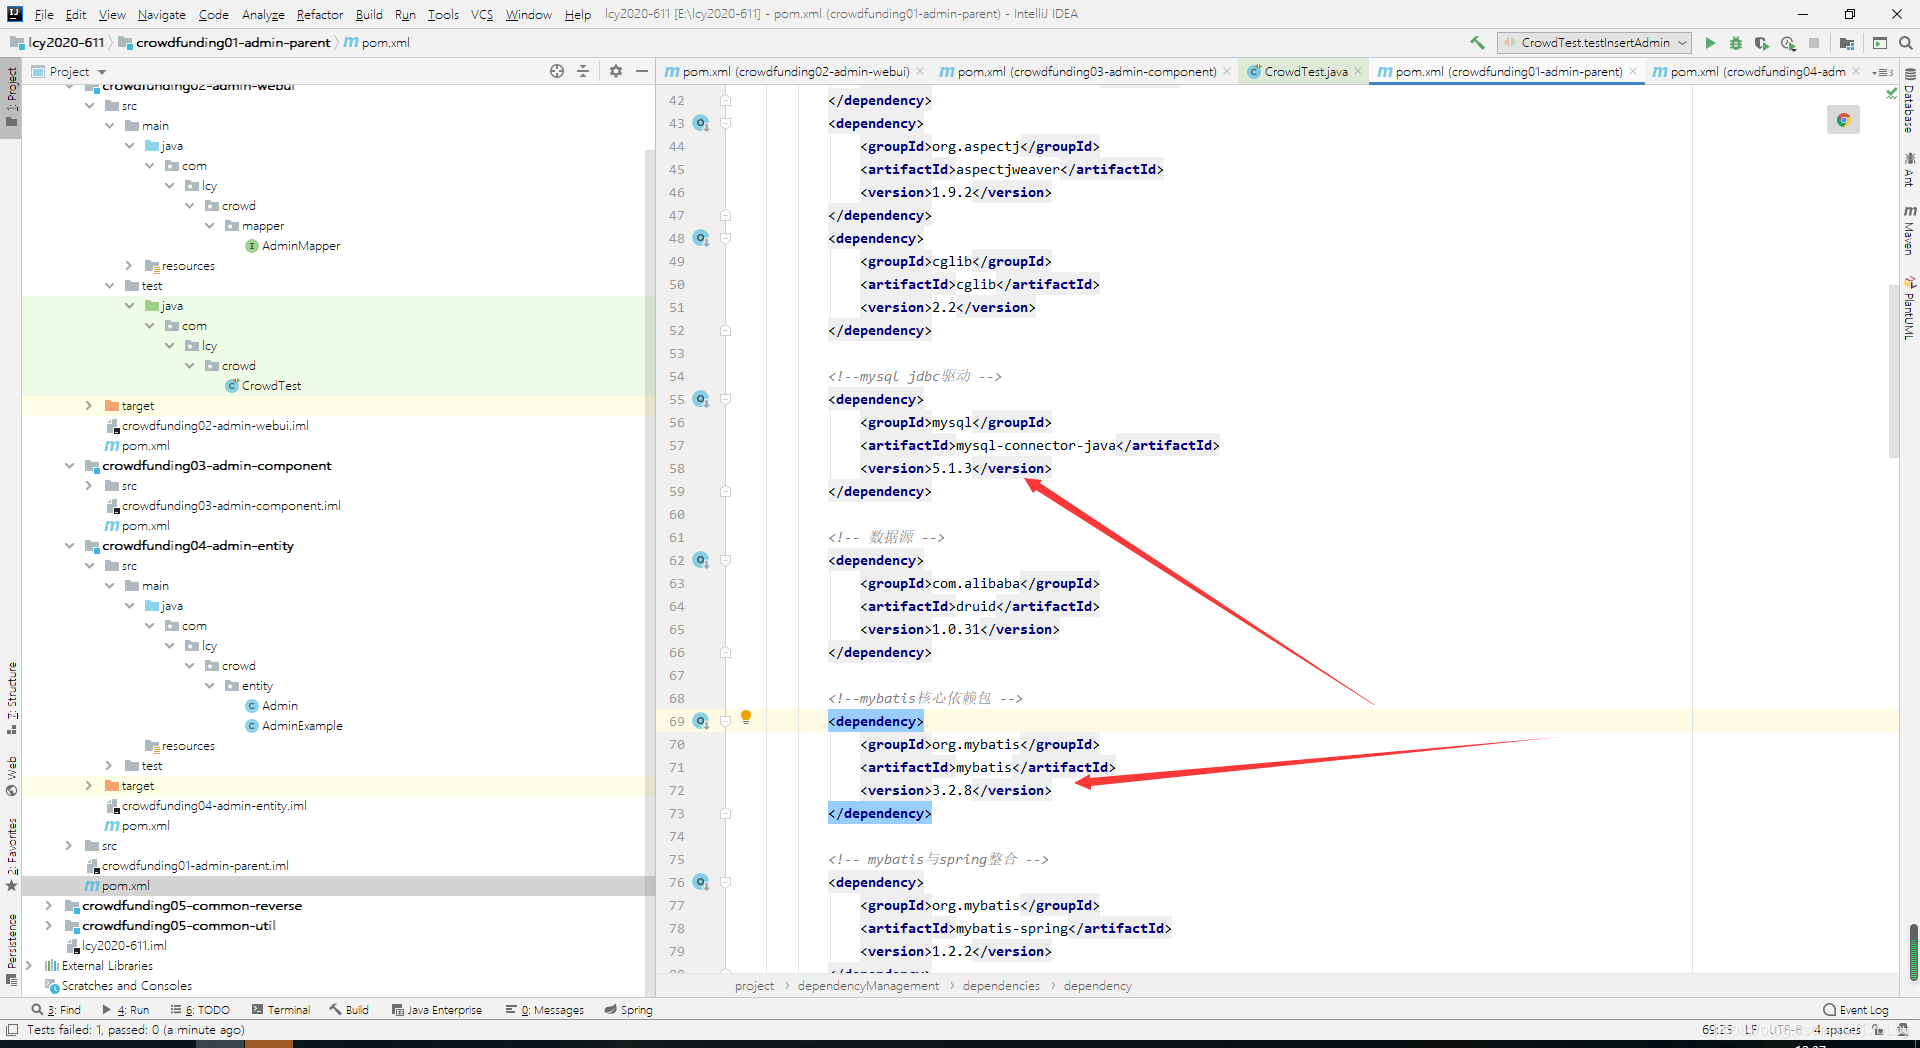Click the inspector hector icon in status bar
This screenshot has height=1048, width=1920.
[1902, 1030]
